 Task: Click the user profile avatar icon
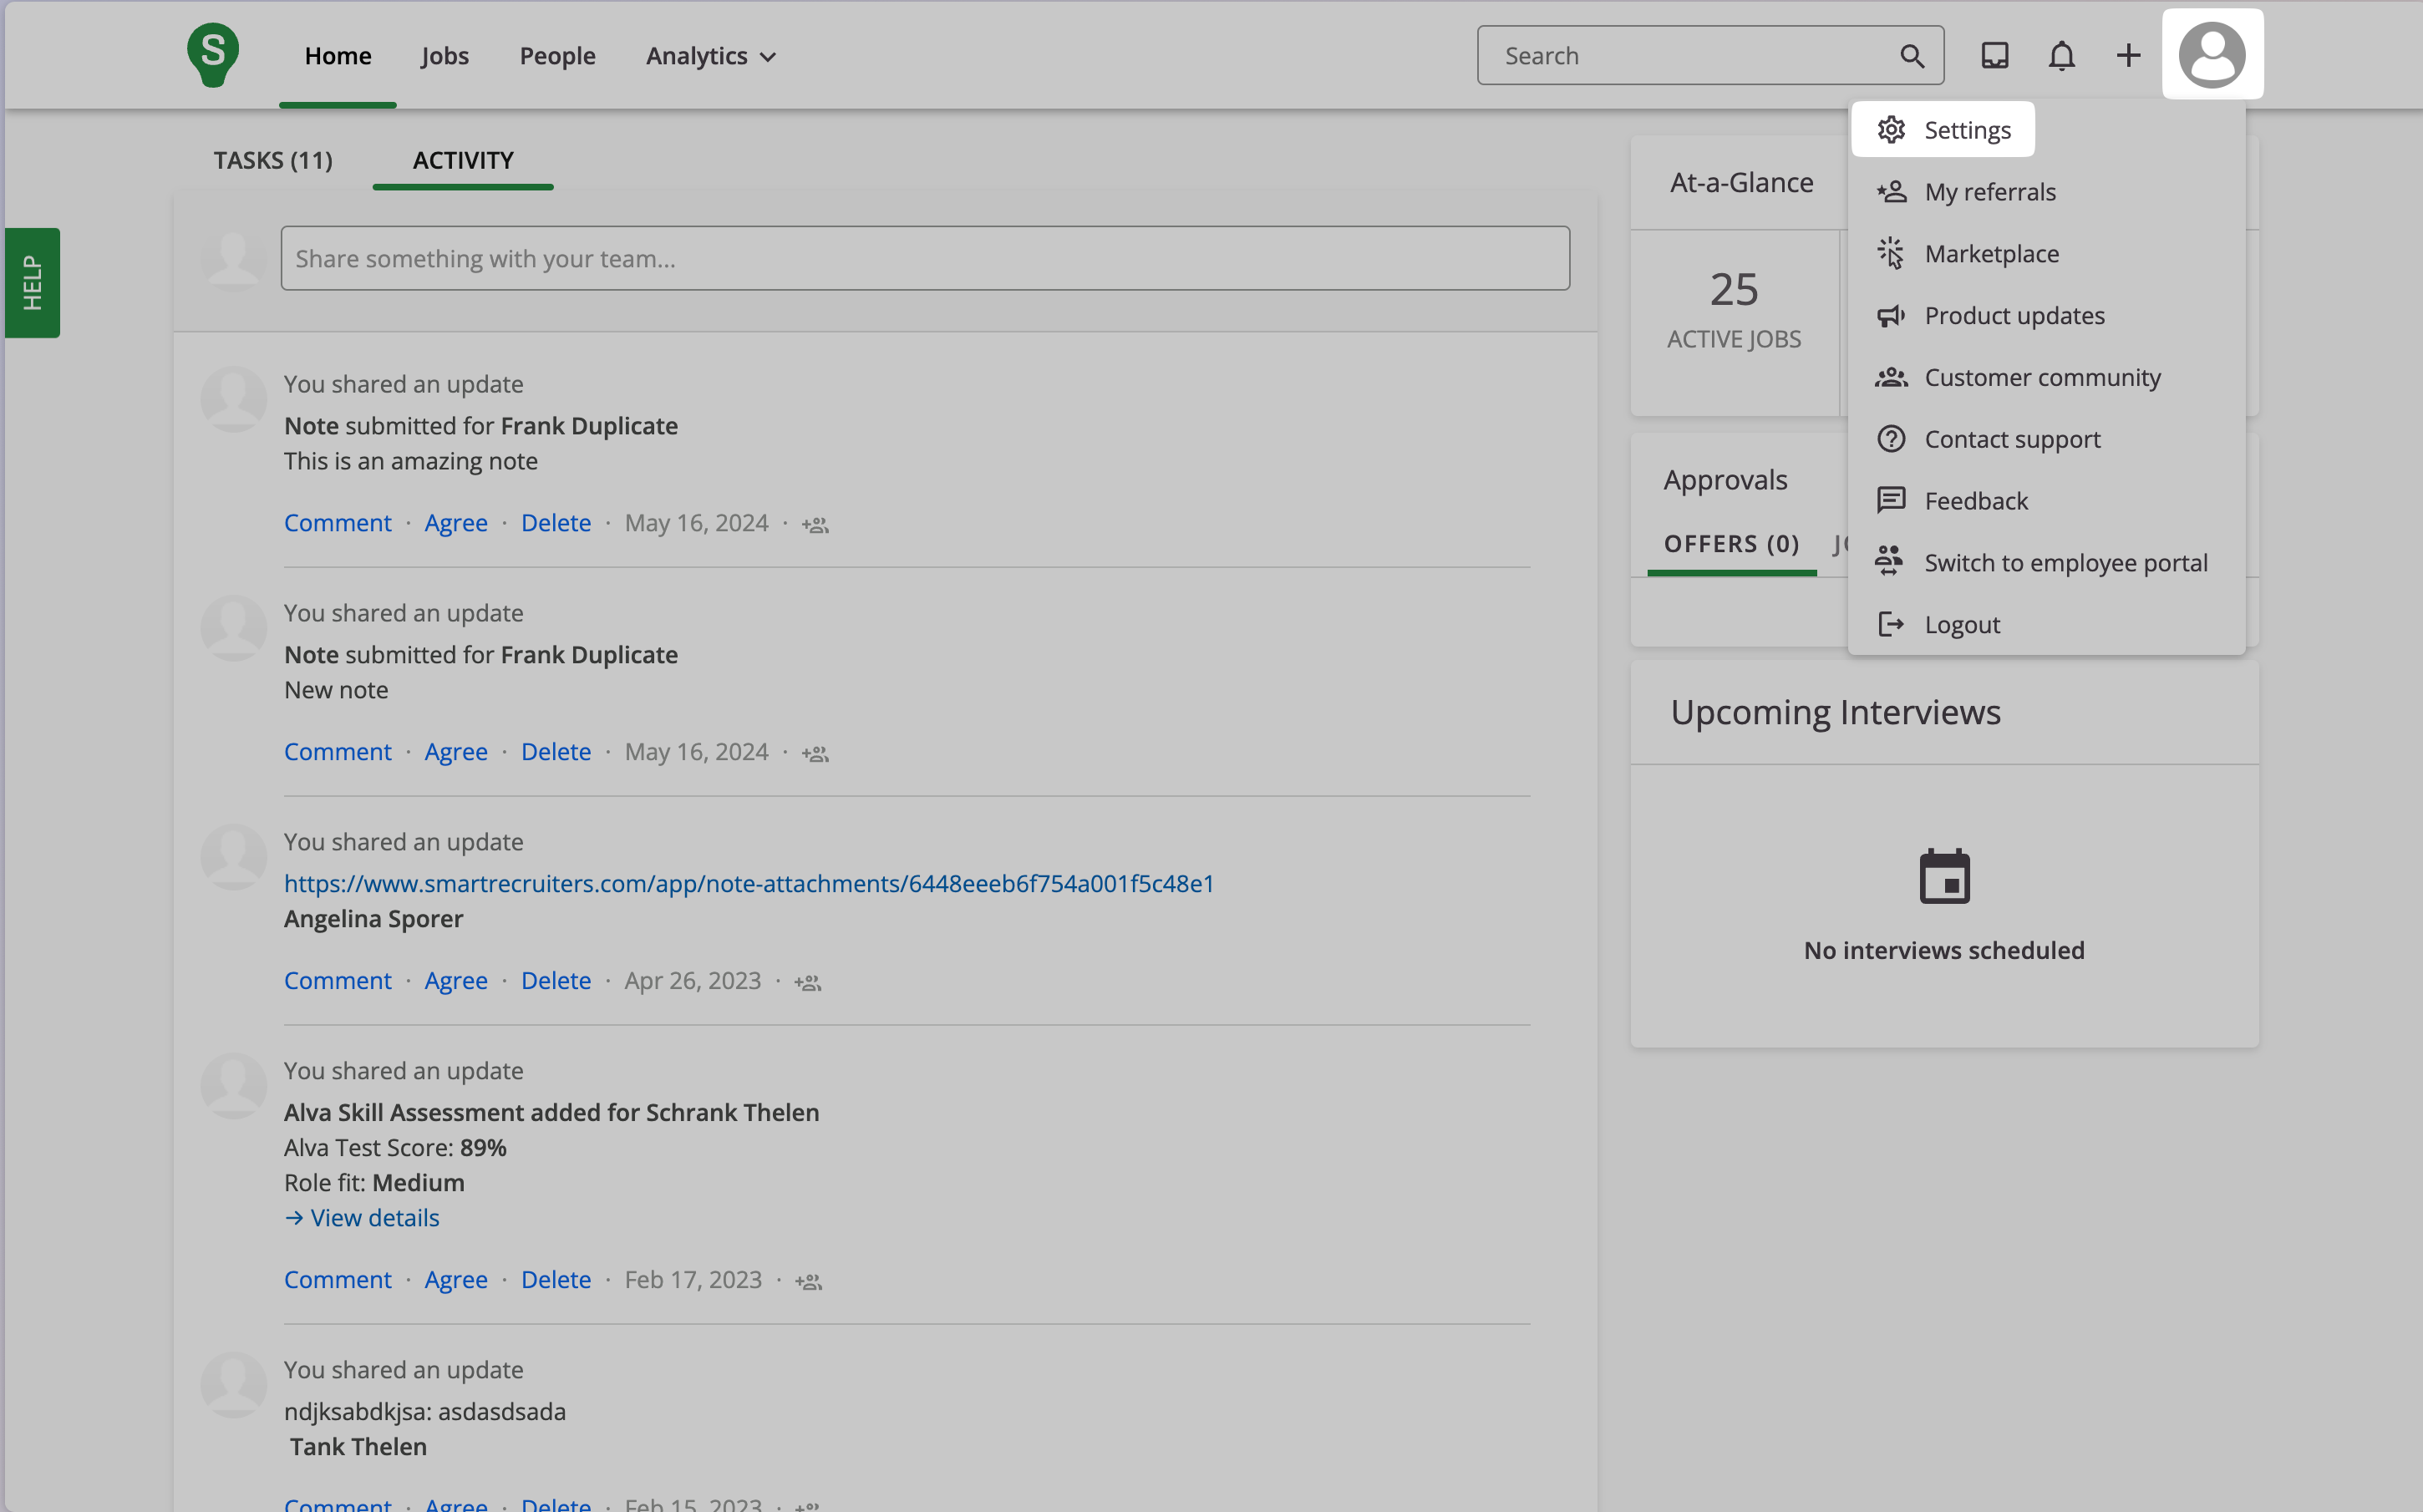[2211, 56]
